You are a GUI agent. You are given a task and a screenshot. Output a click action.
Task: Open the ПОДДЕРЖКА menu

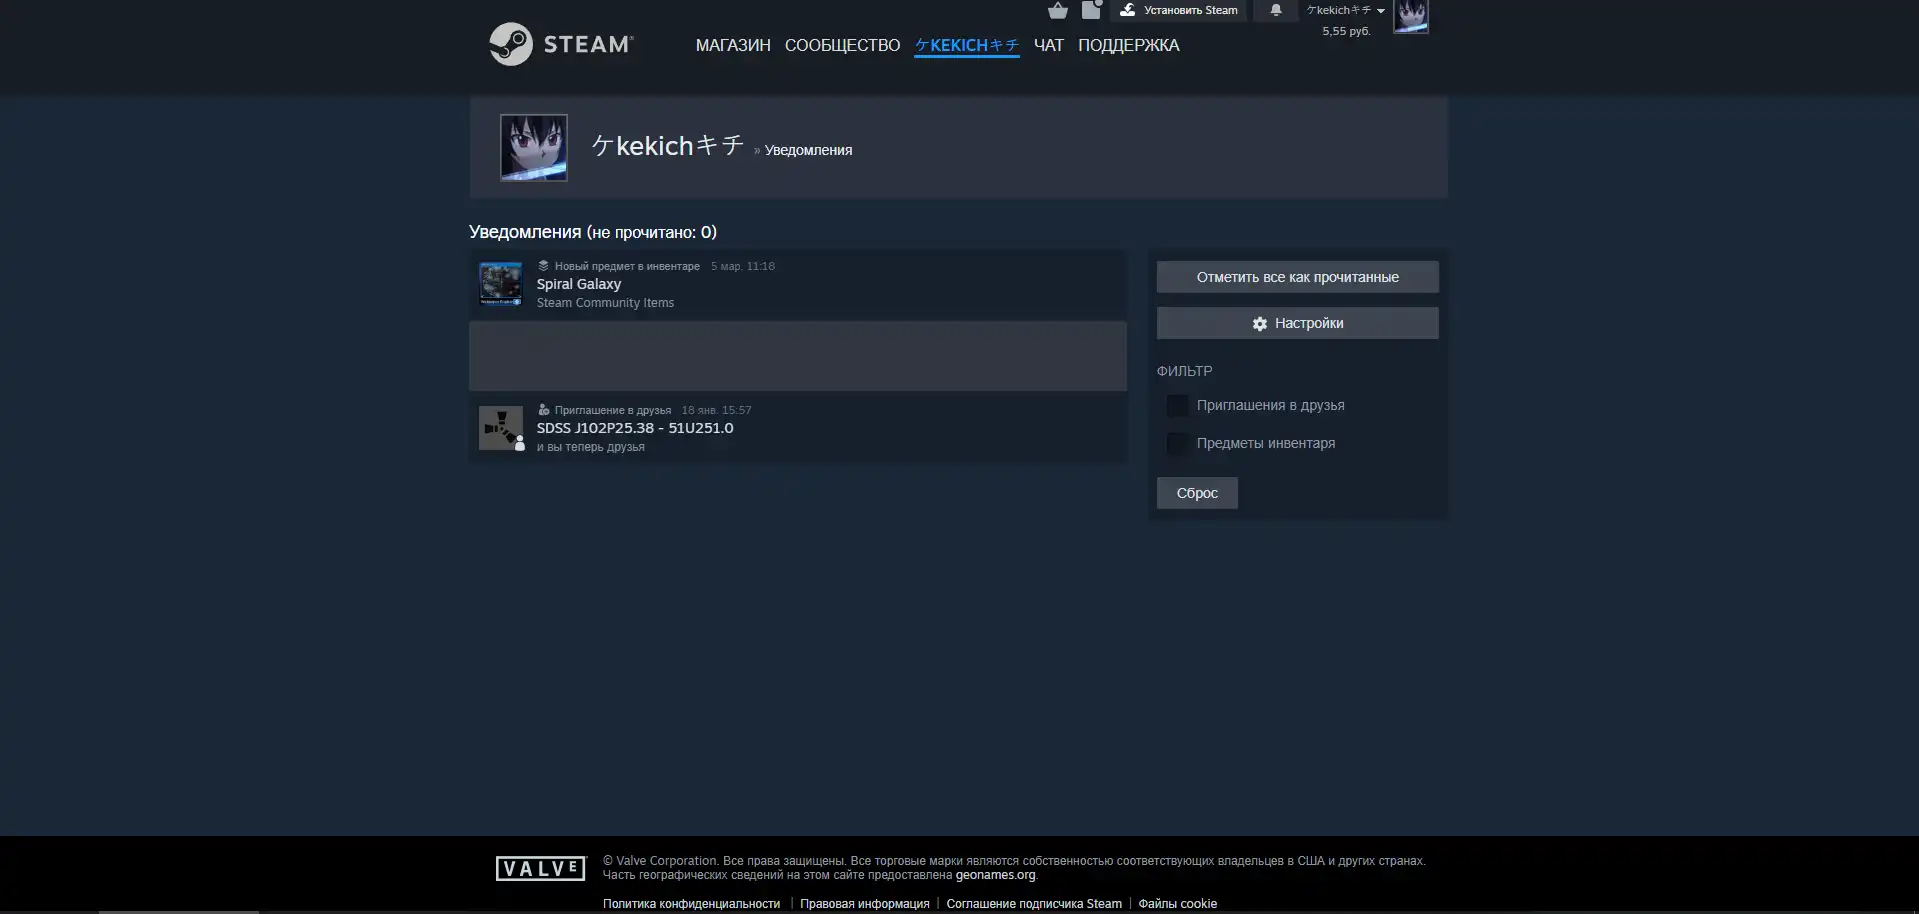1128,45
